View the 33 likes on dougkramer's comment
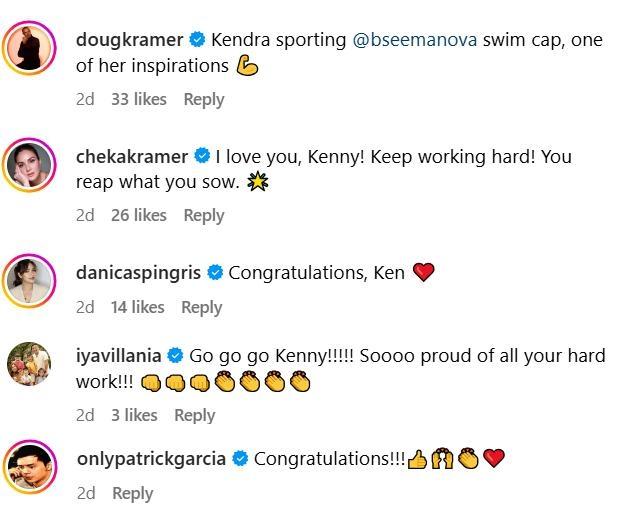This screenshot has width=625, height=529. (x=139, y=99)
